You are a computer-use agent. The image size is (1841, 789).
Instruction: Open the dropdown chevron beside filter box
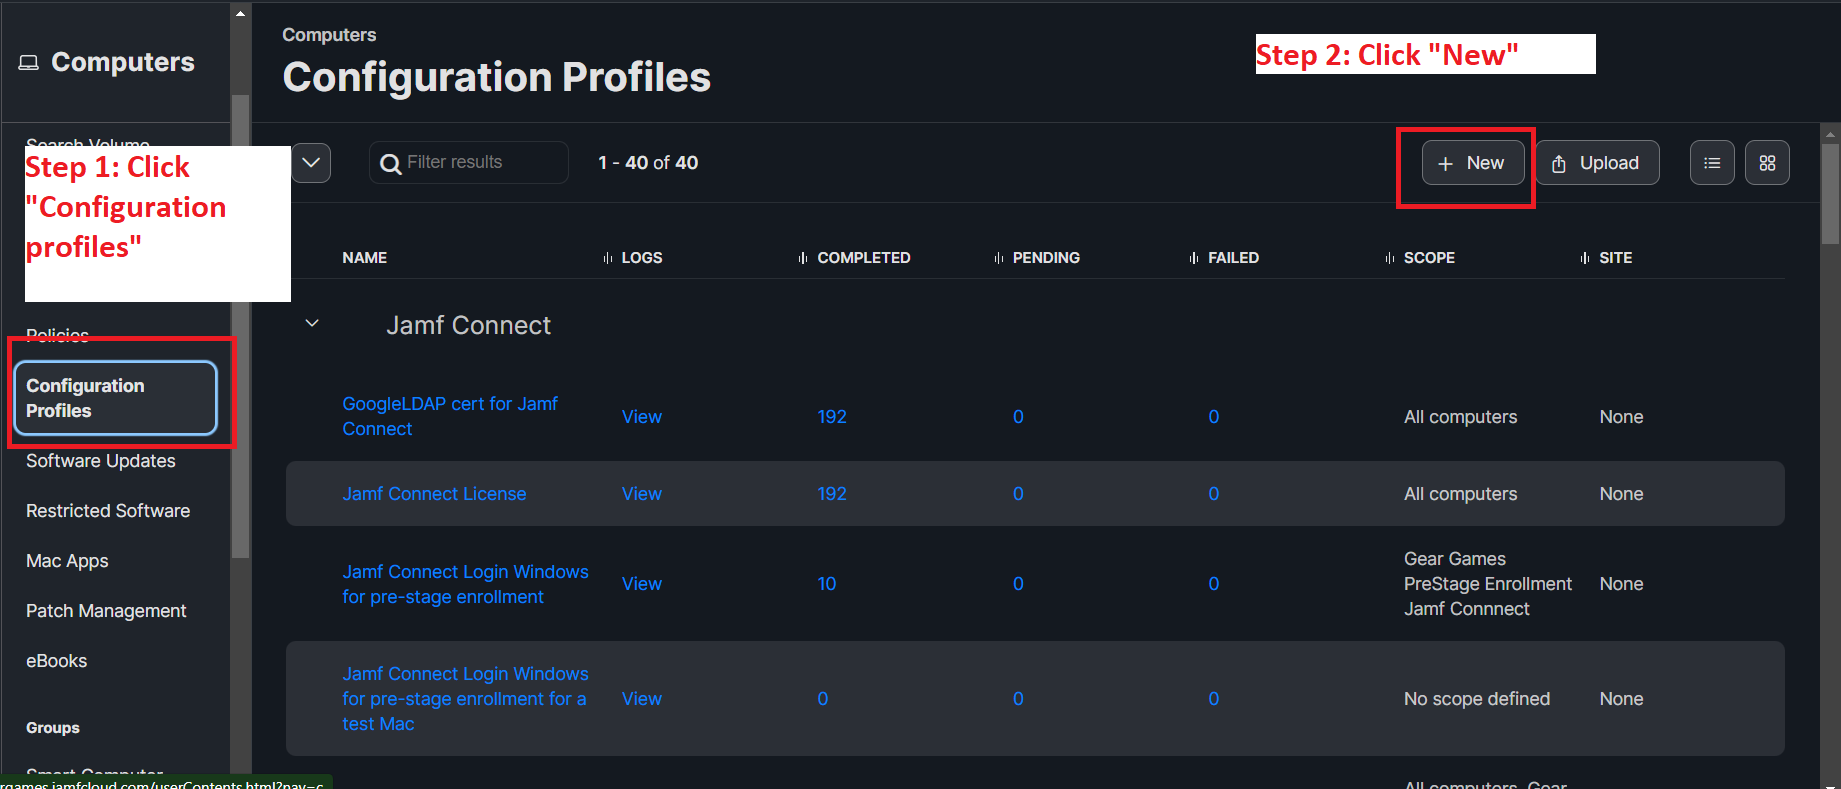311,163
